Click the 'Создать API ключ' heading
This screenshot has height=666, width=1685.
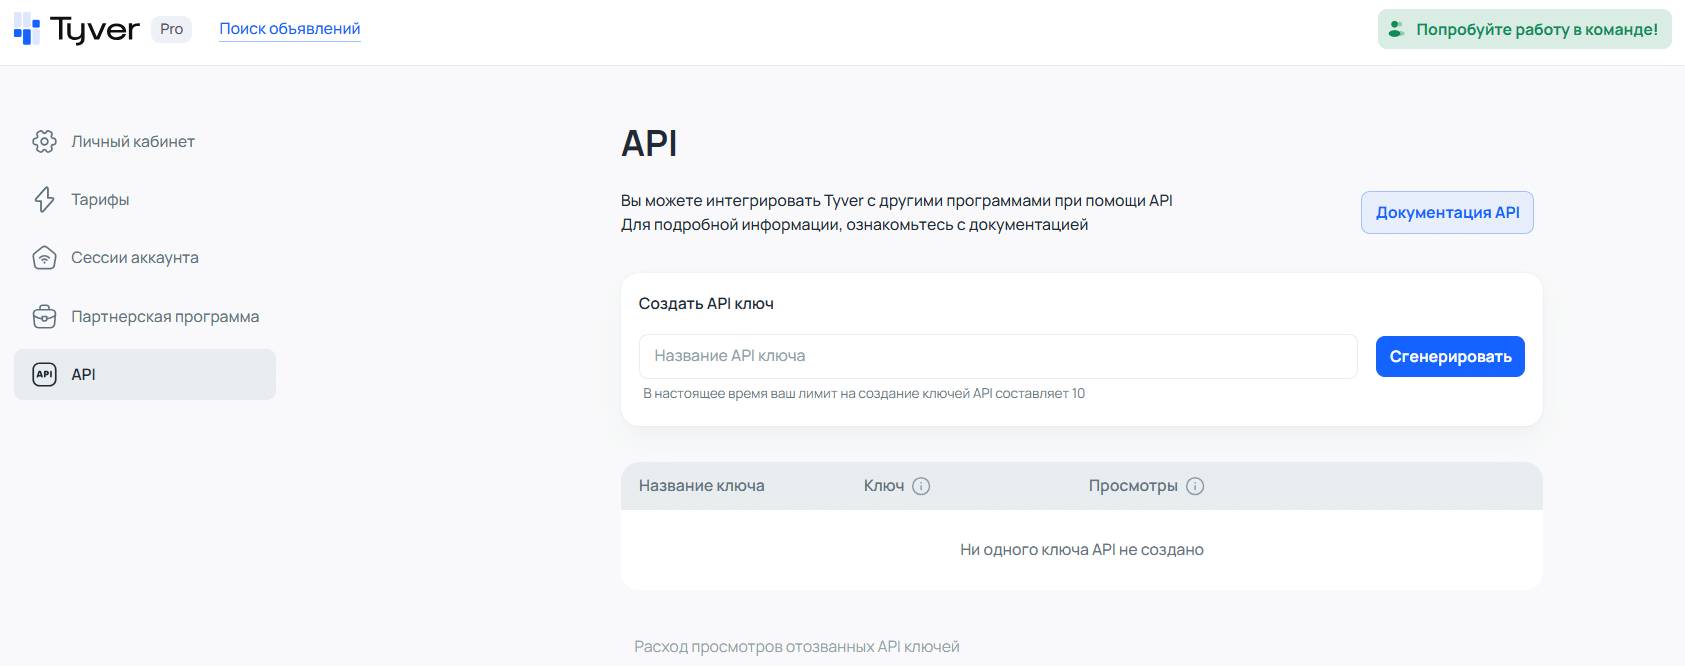point(706,303)
